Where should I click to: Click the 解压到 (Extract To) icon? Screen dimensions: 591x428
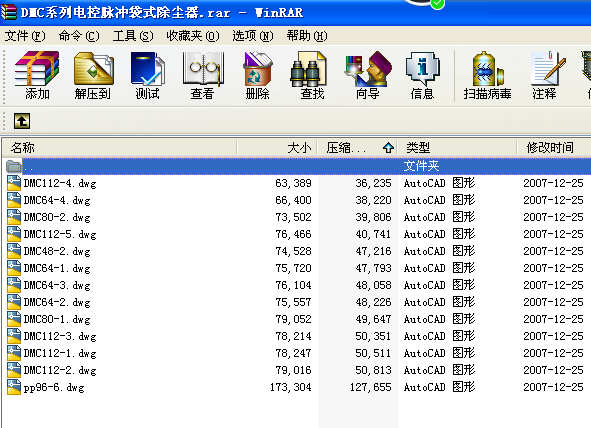[x=93, y=75]
